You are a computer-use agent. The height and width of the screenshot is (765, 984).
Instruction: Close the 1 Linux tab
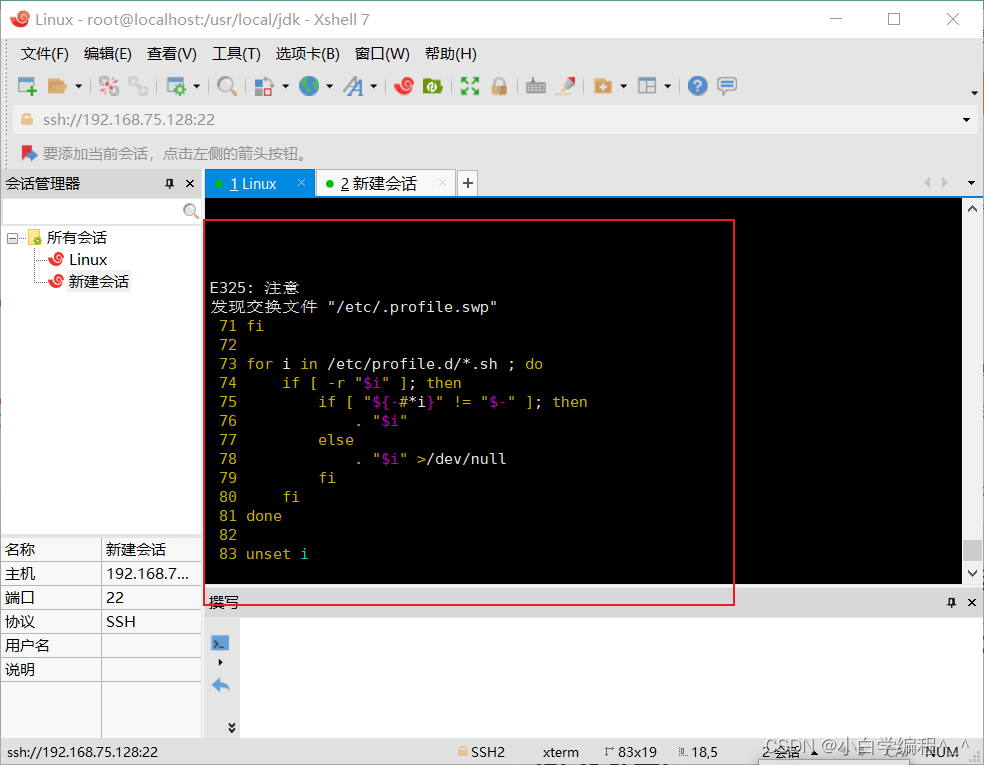301,183
